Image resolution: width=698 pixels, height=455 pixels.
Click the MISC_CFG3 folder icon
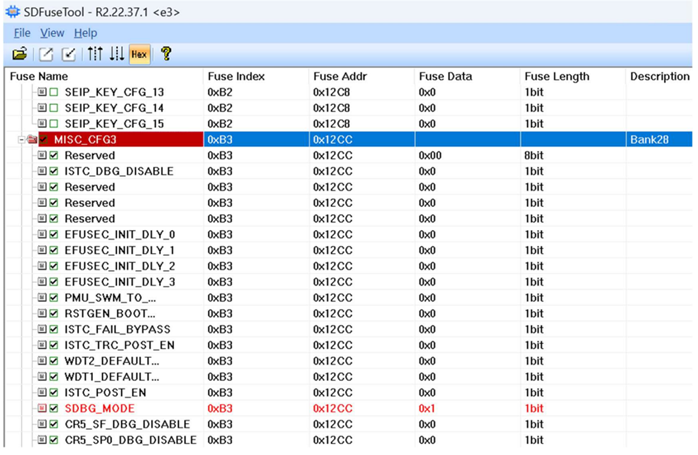pos(32,140)
